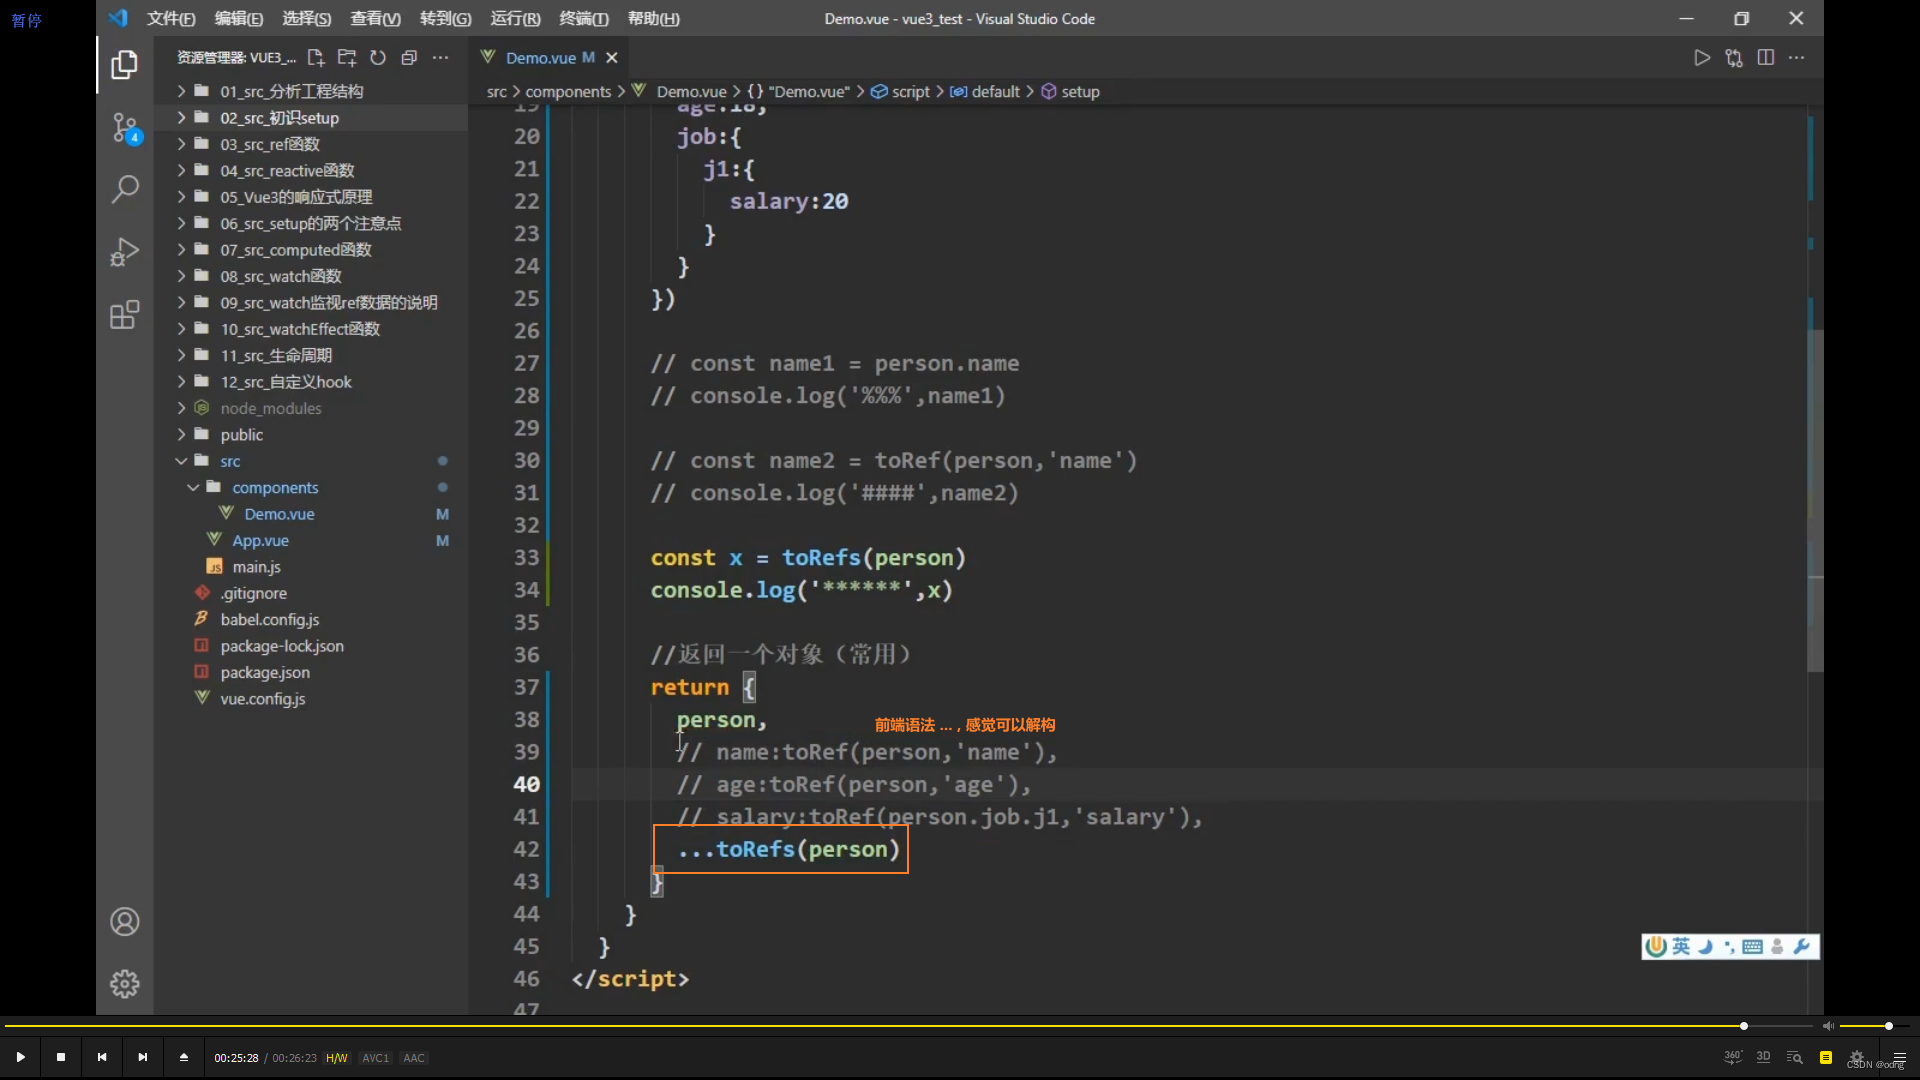This screenshot has width=1920, height=1080.
Task: Adjust the volume slider
Action: [1876, 1026]
